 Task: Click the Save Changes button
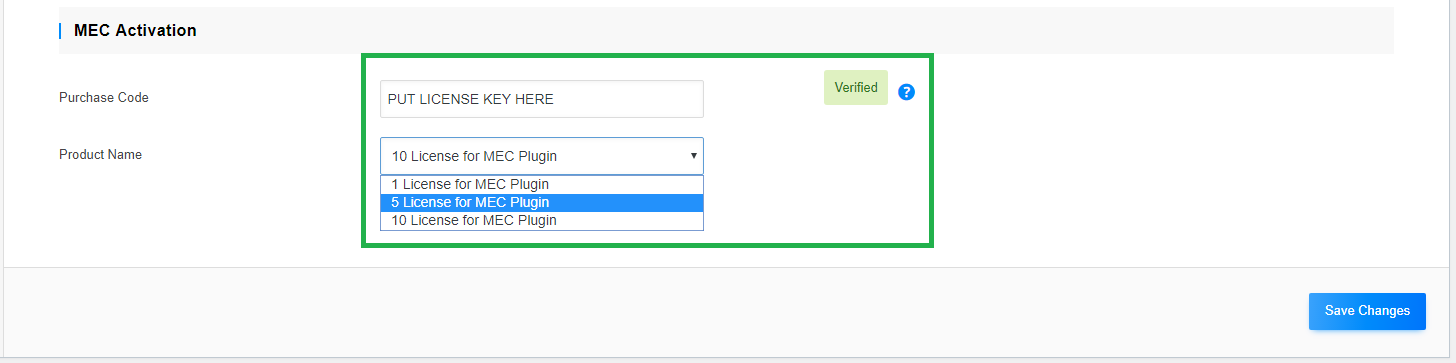[1367, 311]
